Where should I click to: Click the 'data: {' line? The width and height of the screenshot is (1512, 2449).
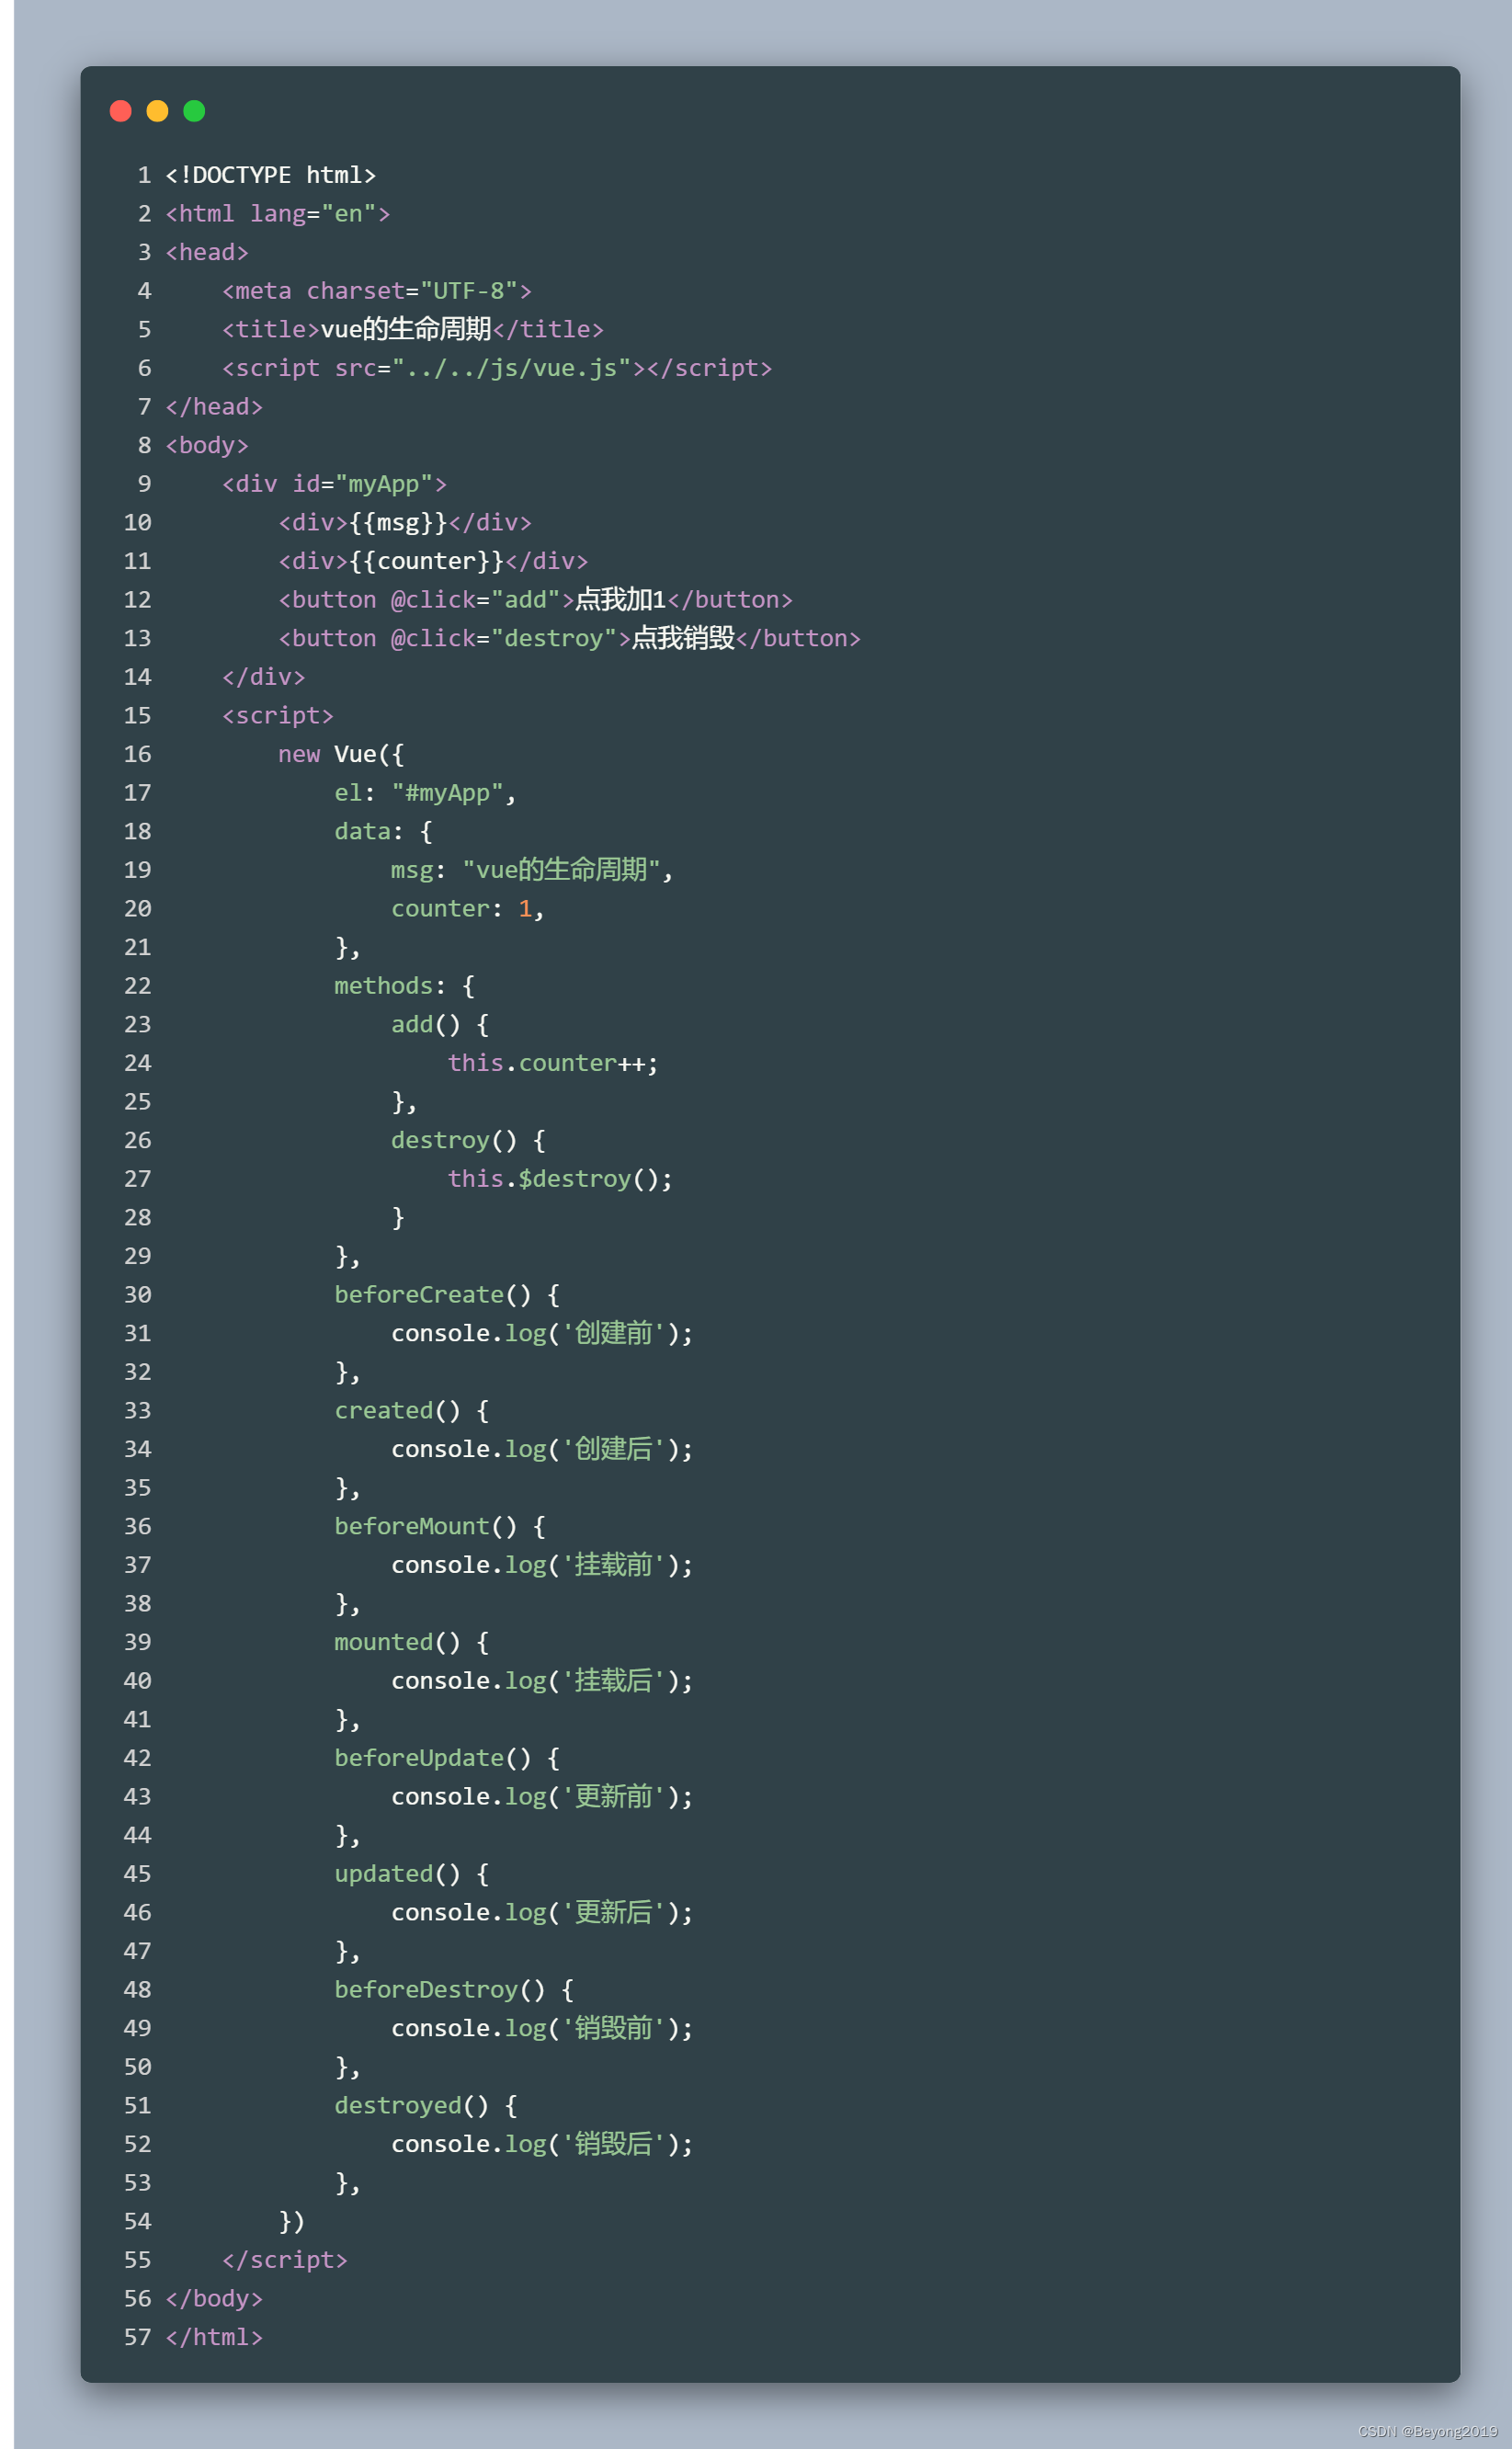pos(383,832)
